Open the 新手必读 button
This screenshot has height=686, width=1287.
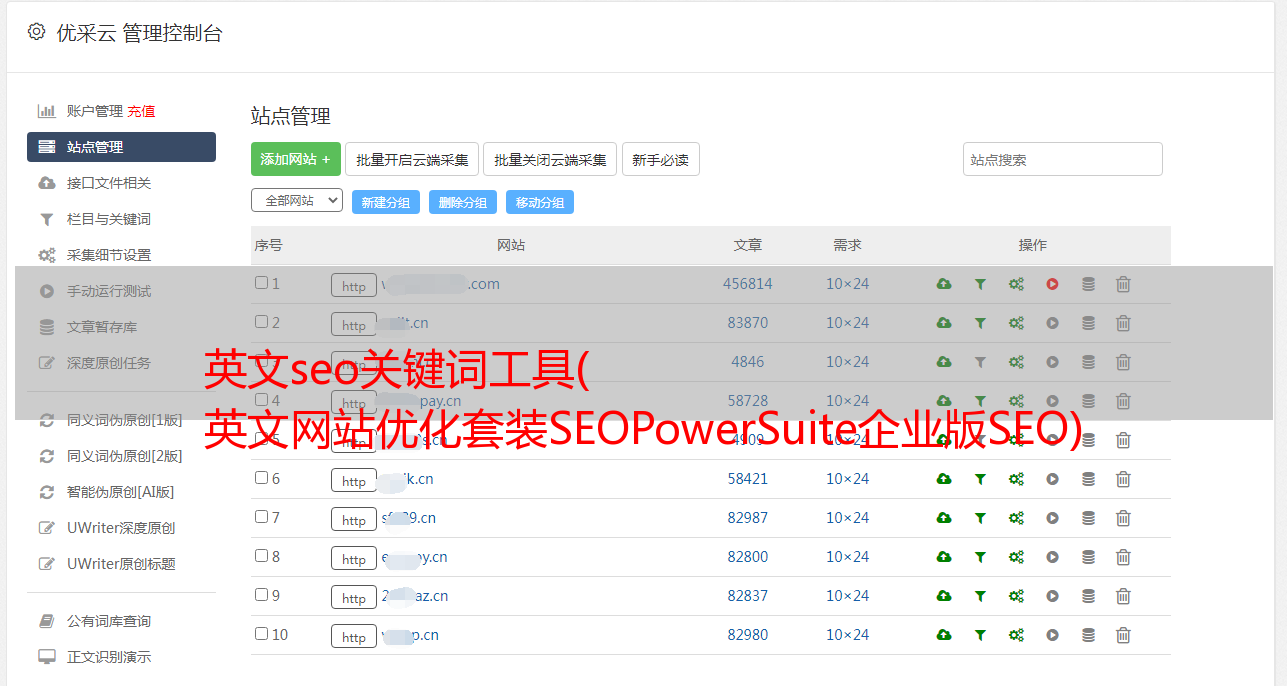tap(660, 159)
